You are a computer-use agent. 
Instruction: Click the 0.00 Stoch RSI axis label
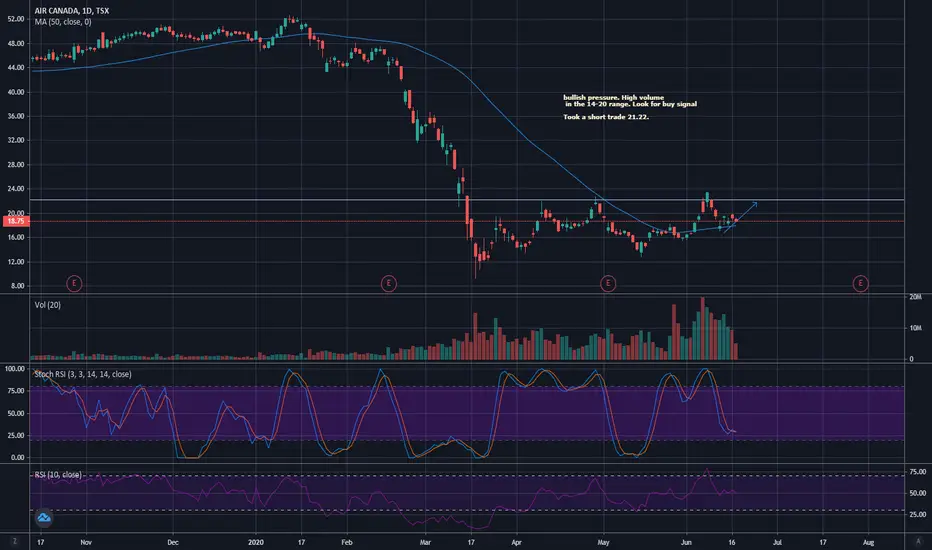click(18, 458)
